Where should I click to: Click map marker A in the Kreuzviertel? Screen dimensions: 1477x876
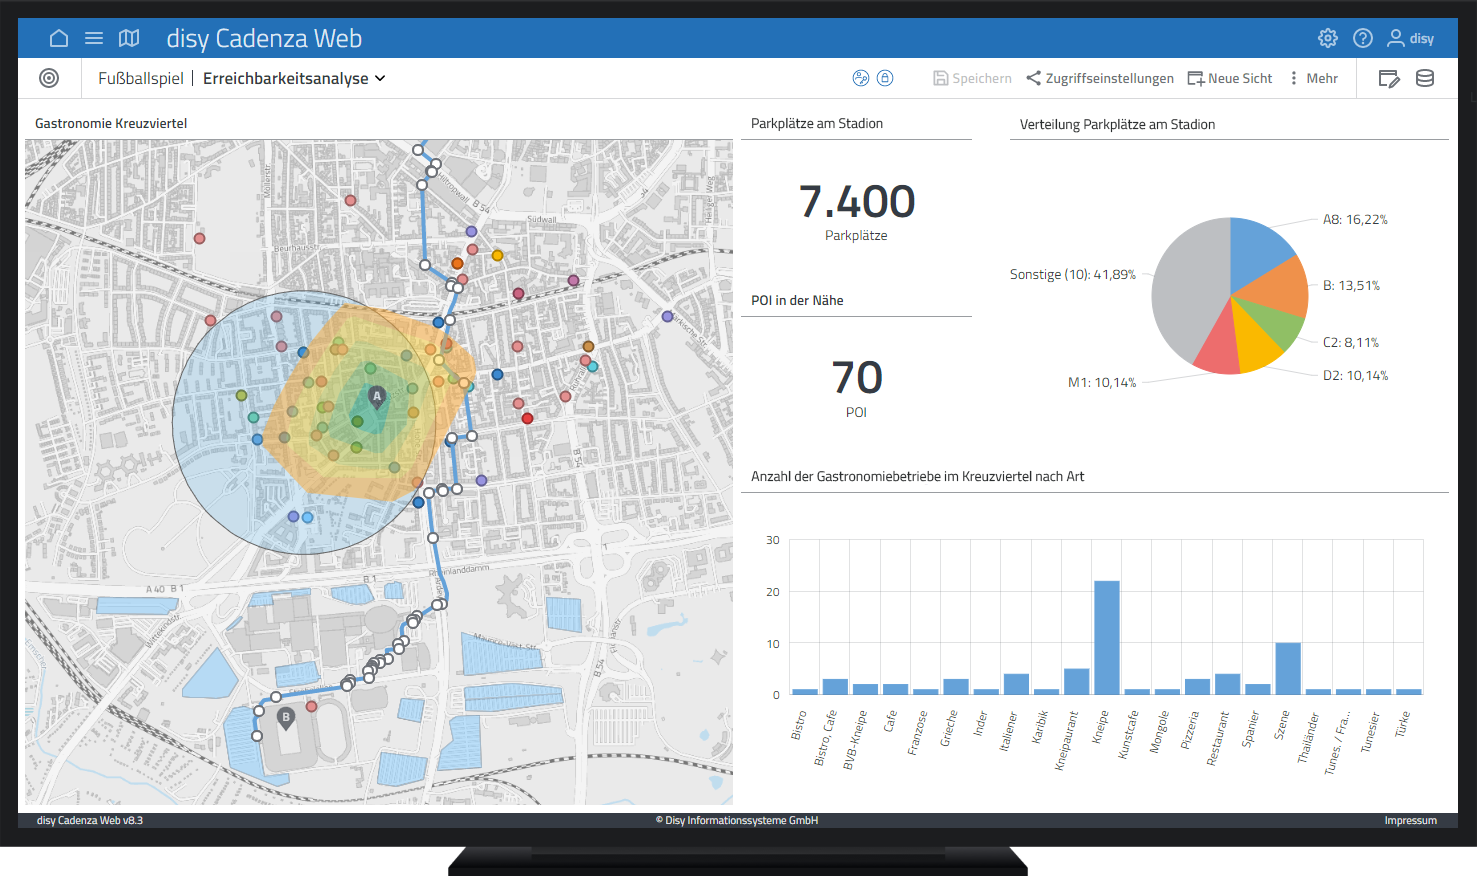coord(376,396)
